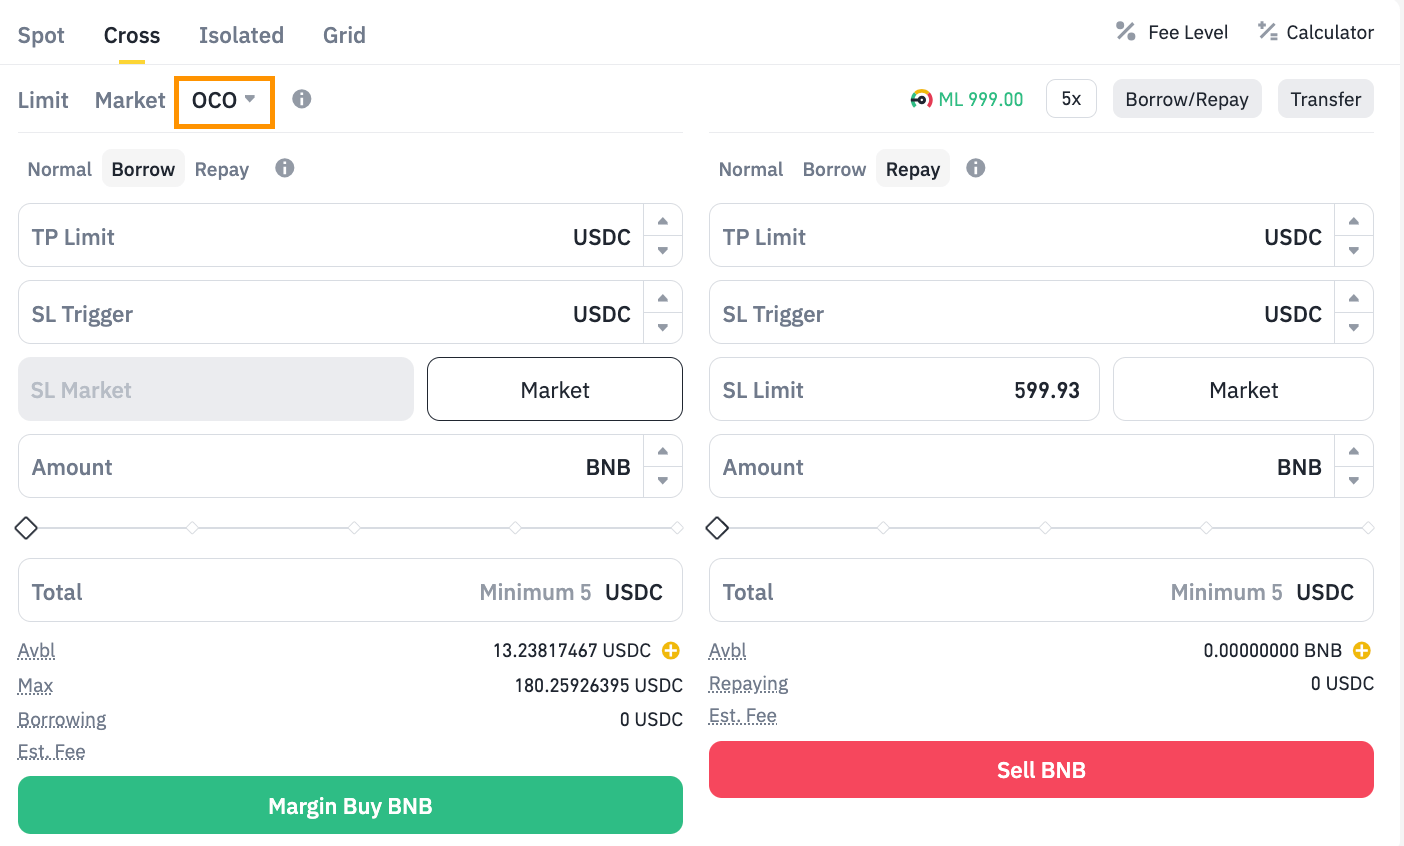Select Normal mode on buy side
Image resolution: width=1404 pixels, height=846 pixels.
pyautogui.click(x=60, y=169)
